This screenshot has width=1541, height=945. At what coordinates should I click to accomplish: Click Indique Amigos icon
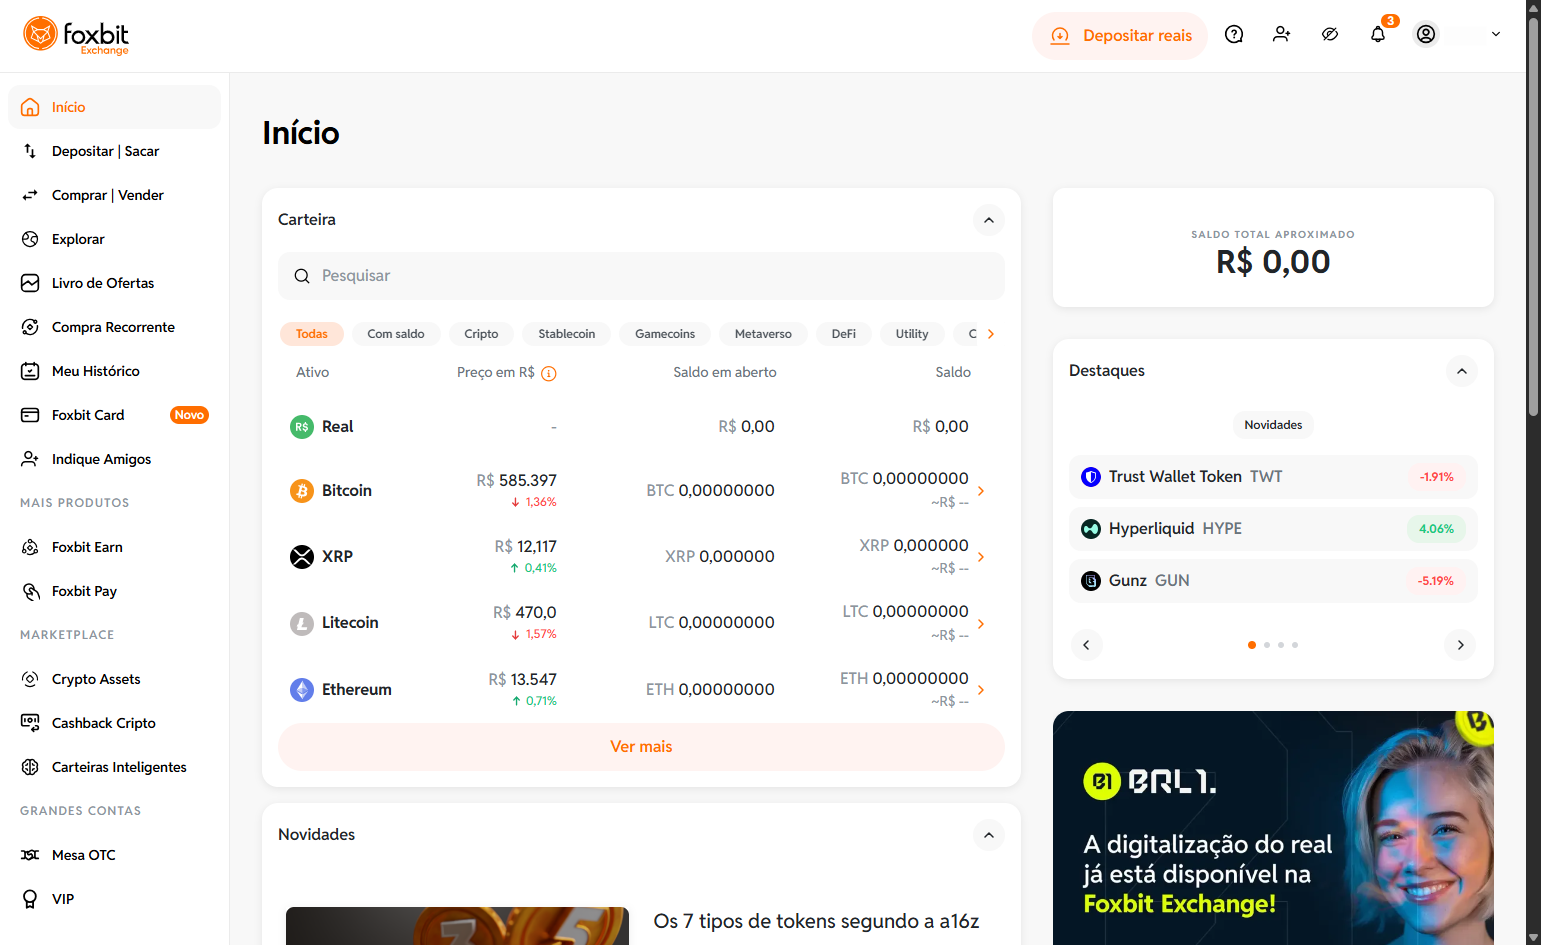tap(30, 459)
